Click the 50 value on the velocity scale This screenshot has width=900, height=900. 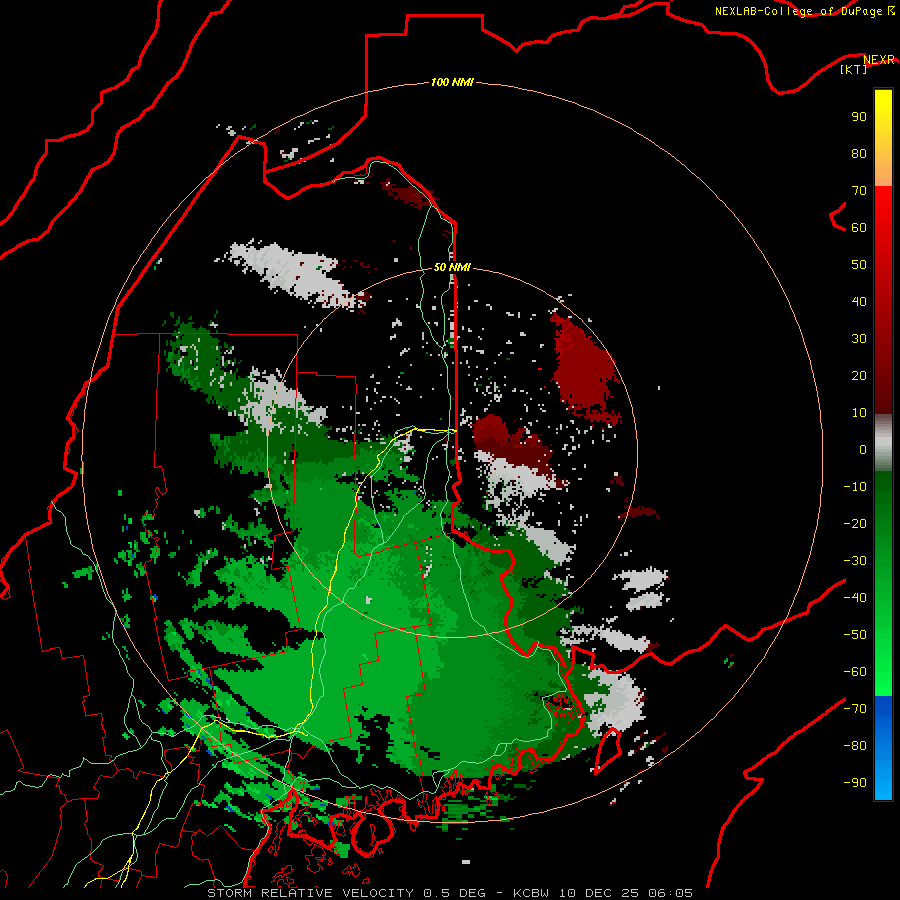[859, 265]
